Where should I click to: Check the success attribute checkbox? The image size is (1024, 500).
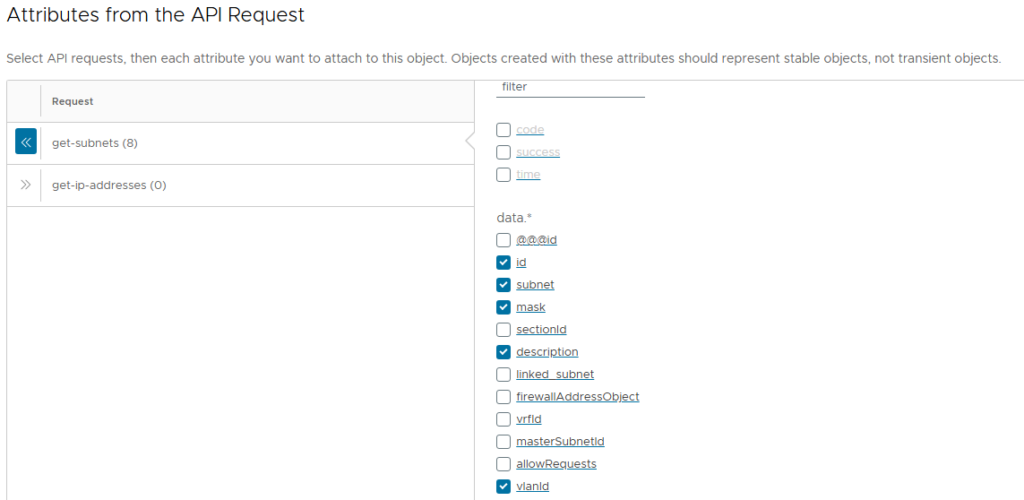pyautogui.click(x=503, y=152)
